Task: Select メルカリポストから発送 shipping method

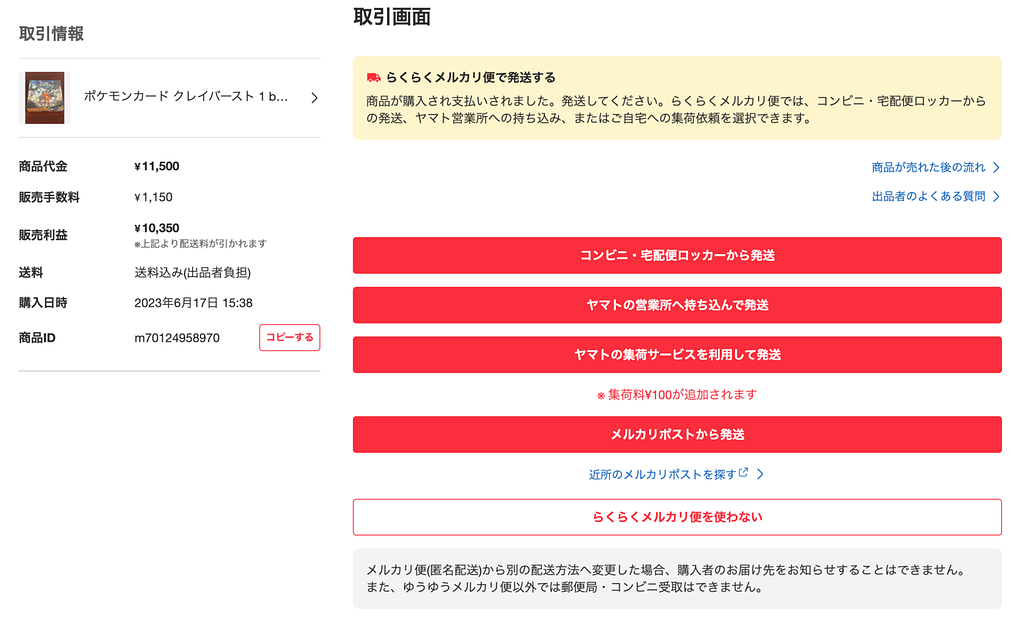Action: click(676, 434)
